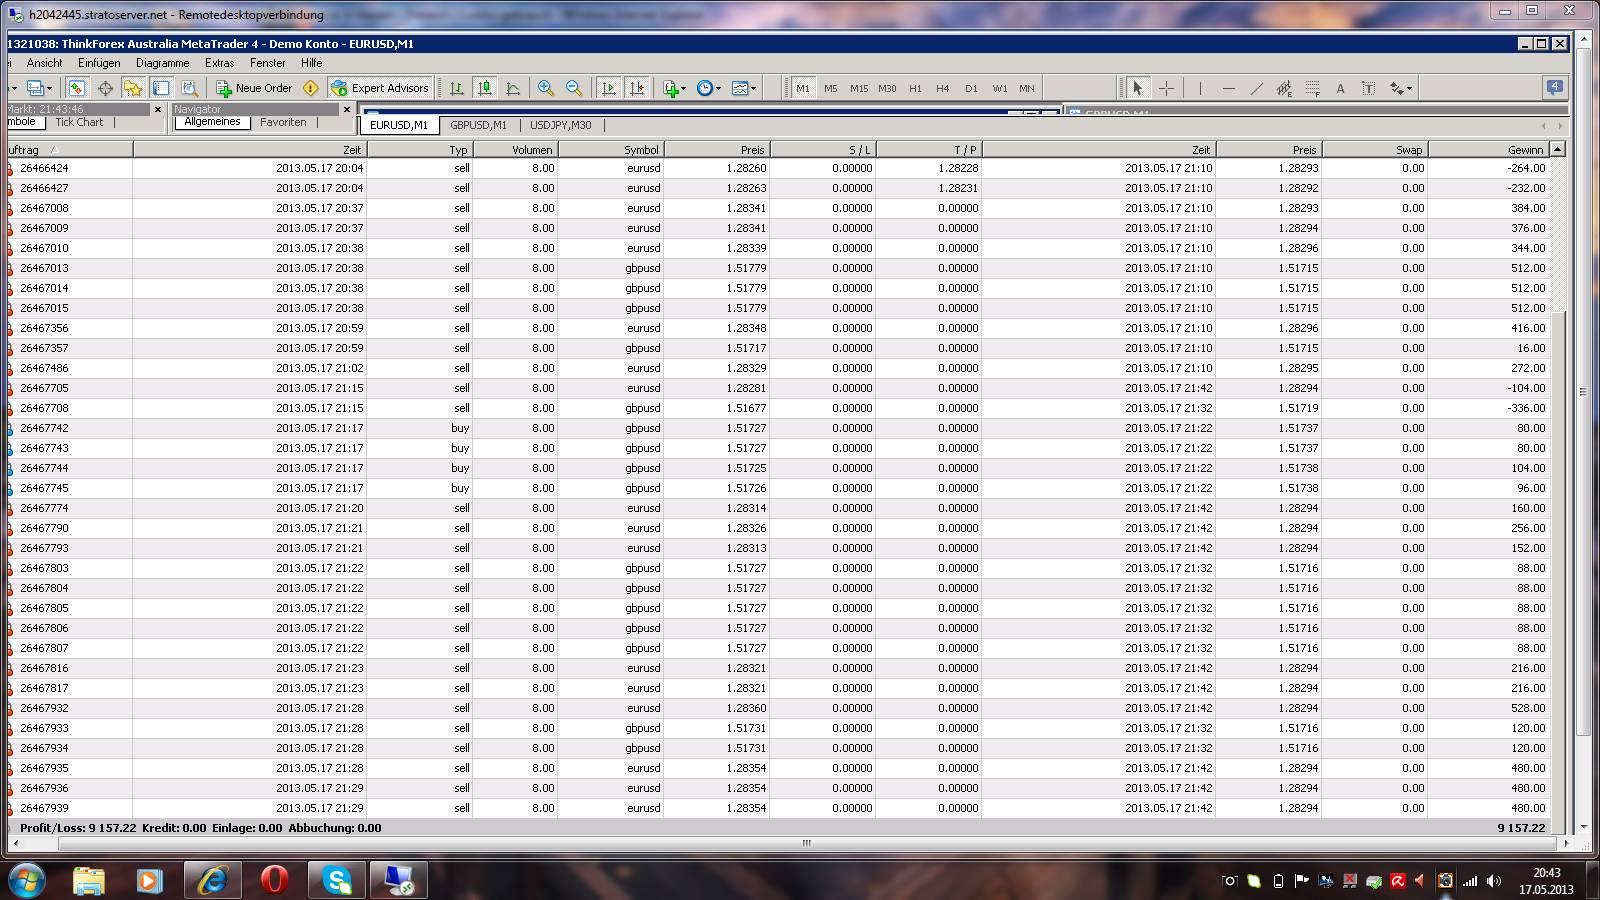1600x900 pixels.
Task: Switch to M30 timeframe
Action: coord(887,88)
